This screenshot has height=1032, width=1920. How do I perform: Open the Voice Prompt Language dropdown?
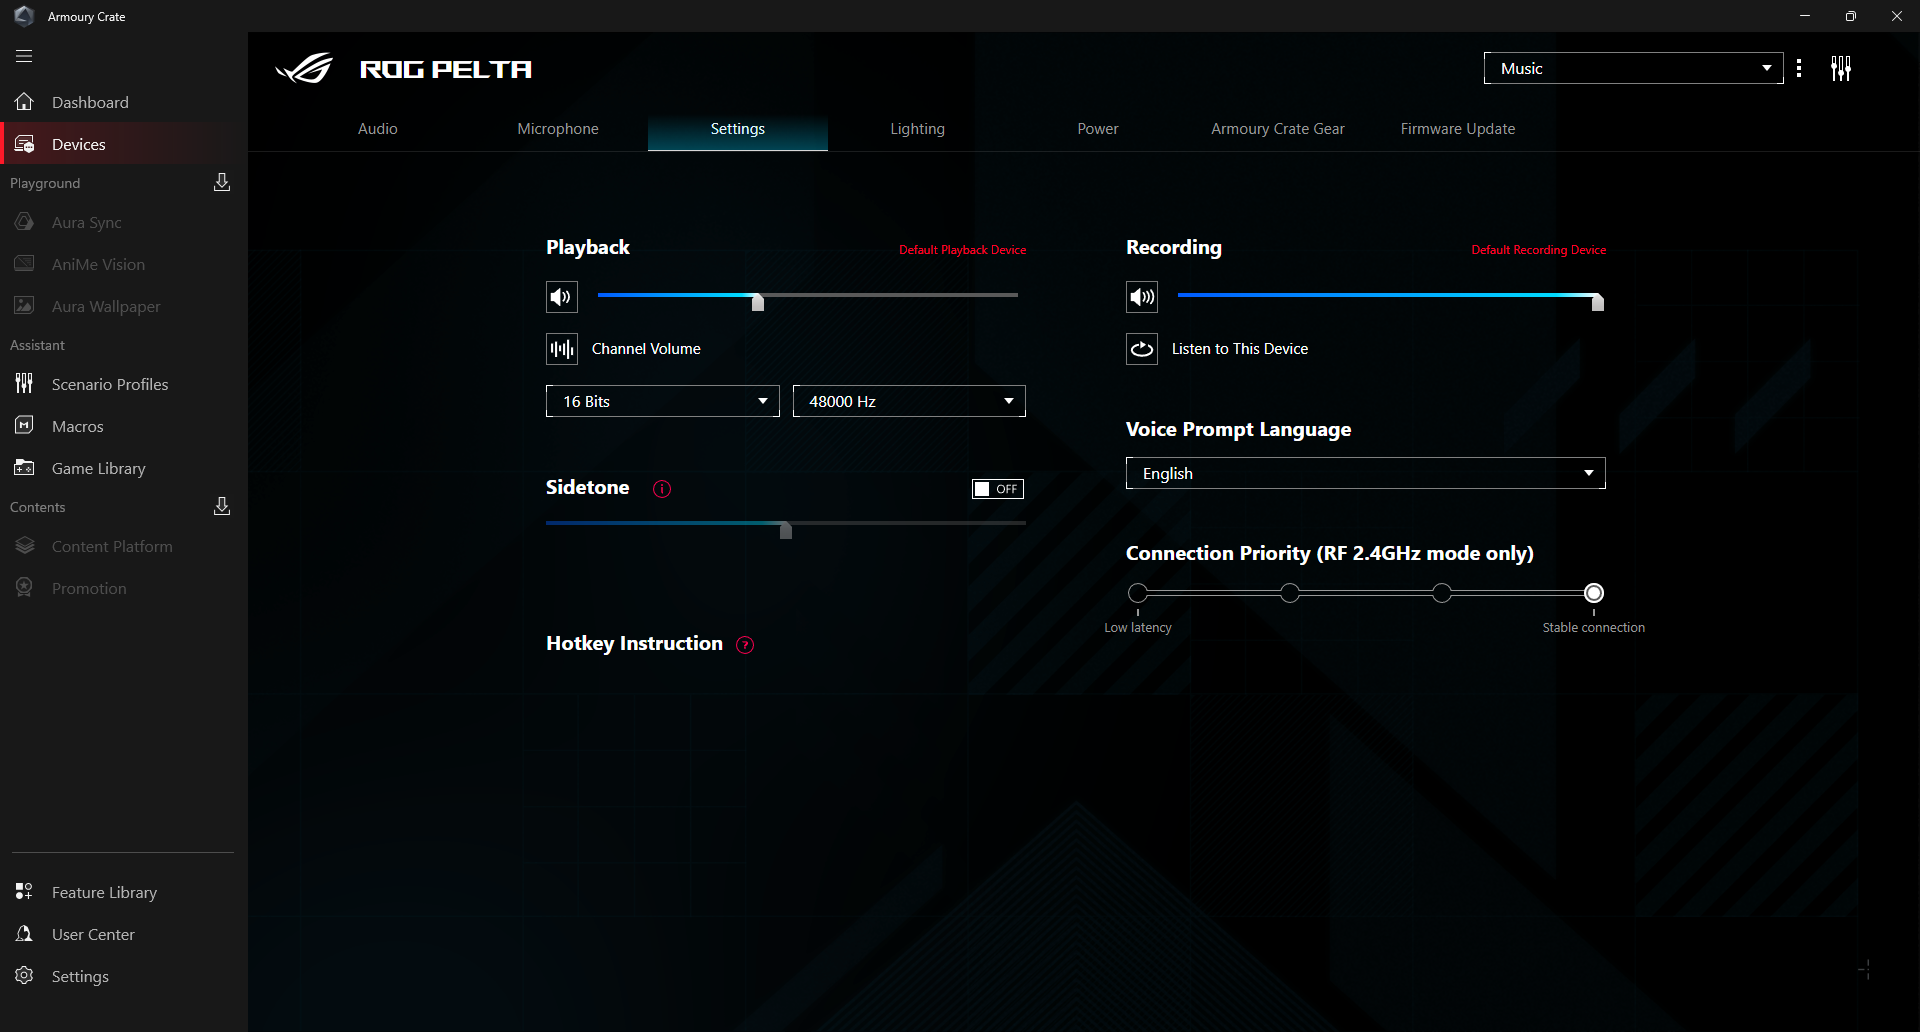(x=1366, y=473)
